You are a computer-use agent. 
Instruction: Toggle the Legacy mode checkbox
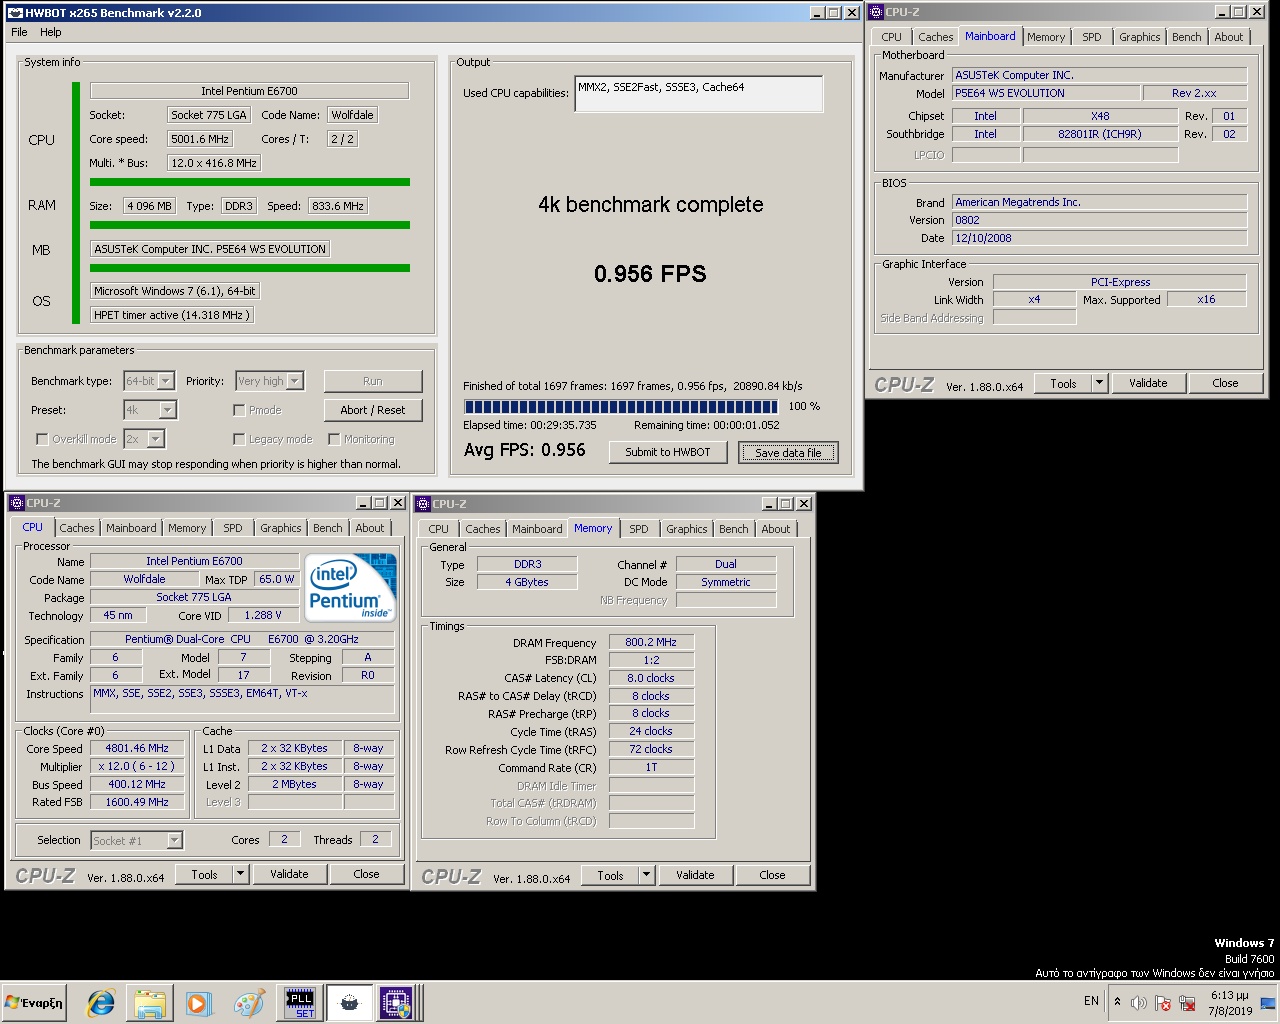coord(239,439)
